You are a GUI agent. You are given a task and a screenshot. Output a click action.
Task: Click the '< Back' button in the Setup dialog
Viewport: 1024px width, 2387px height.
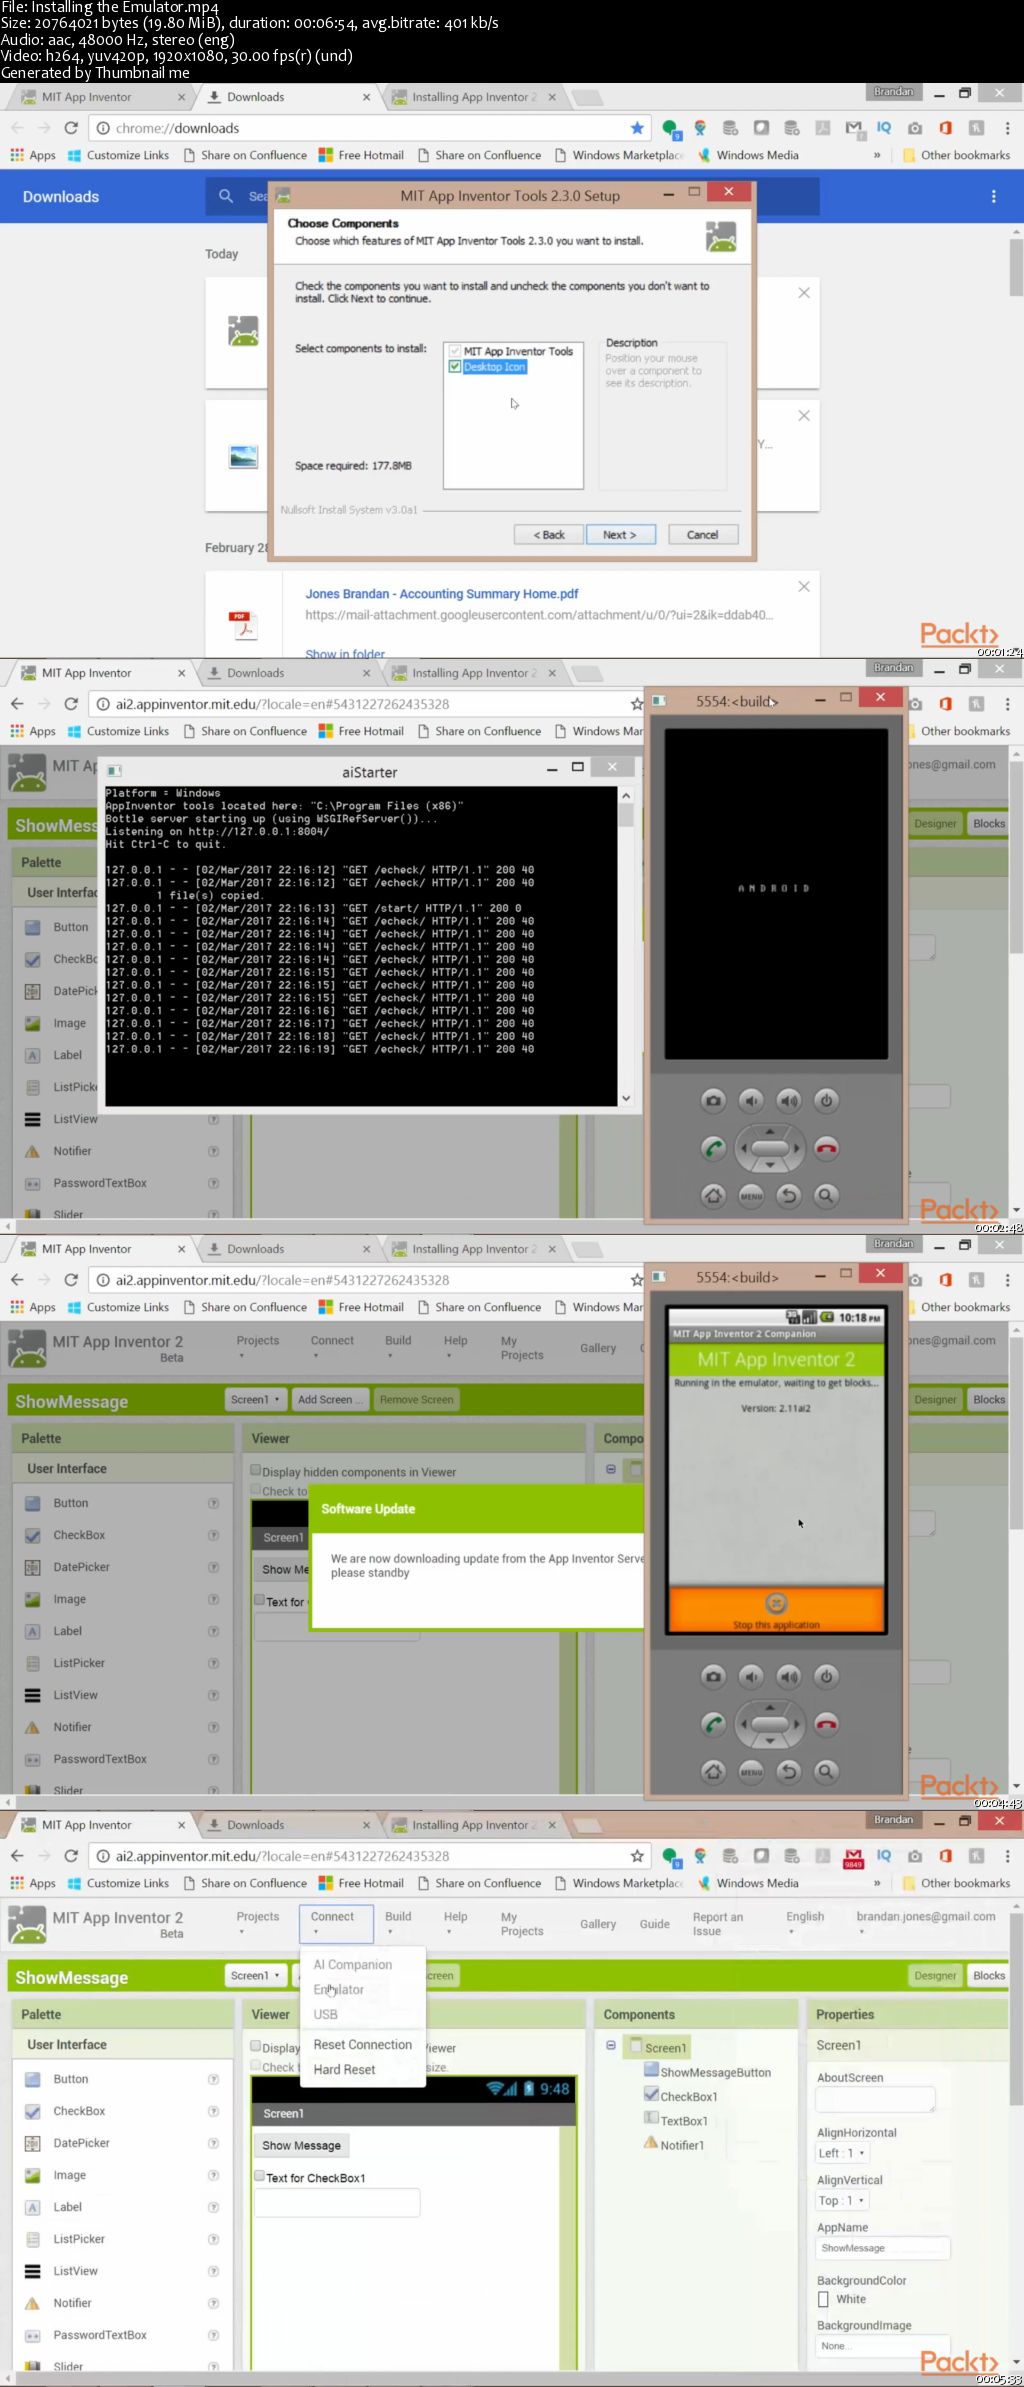click(x=549, y=534)
